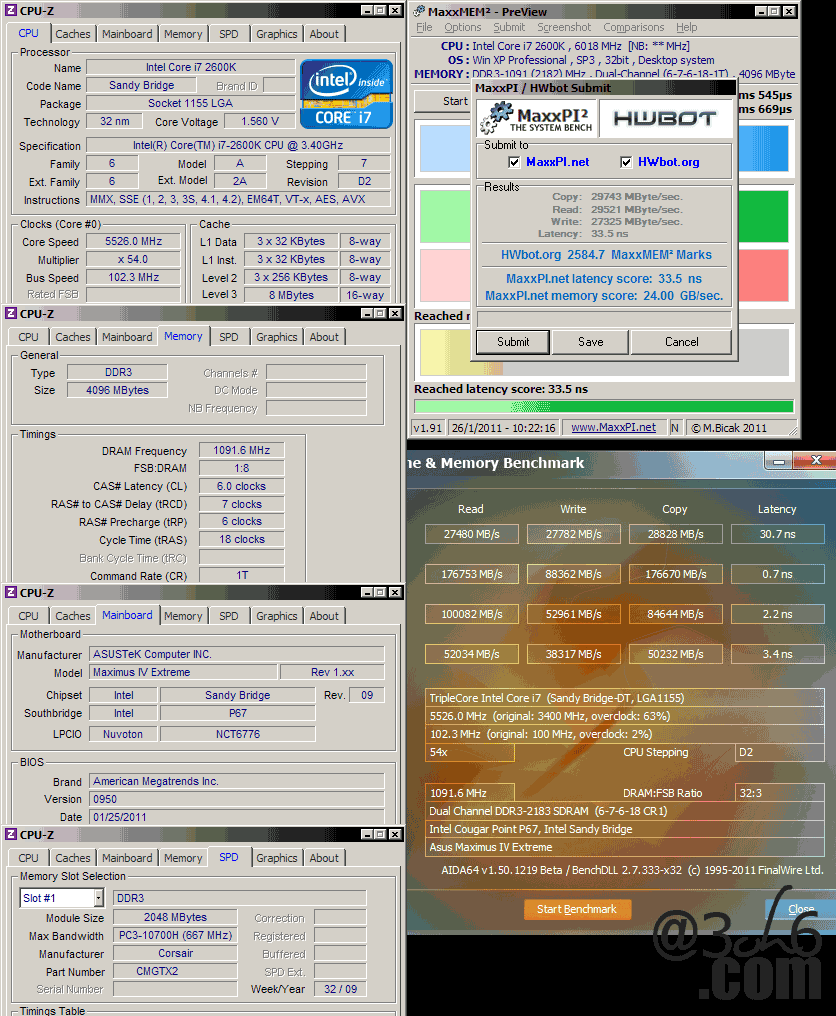Click Multiplier value x 54.0

[x=134, y=259]
